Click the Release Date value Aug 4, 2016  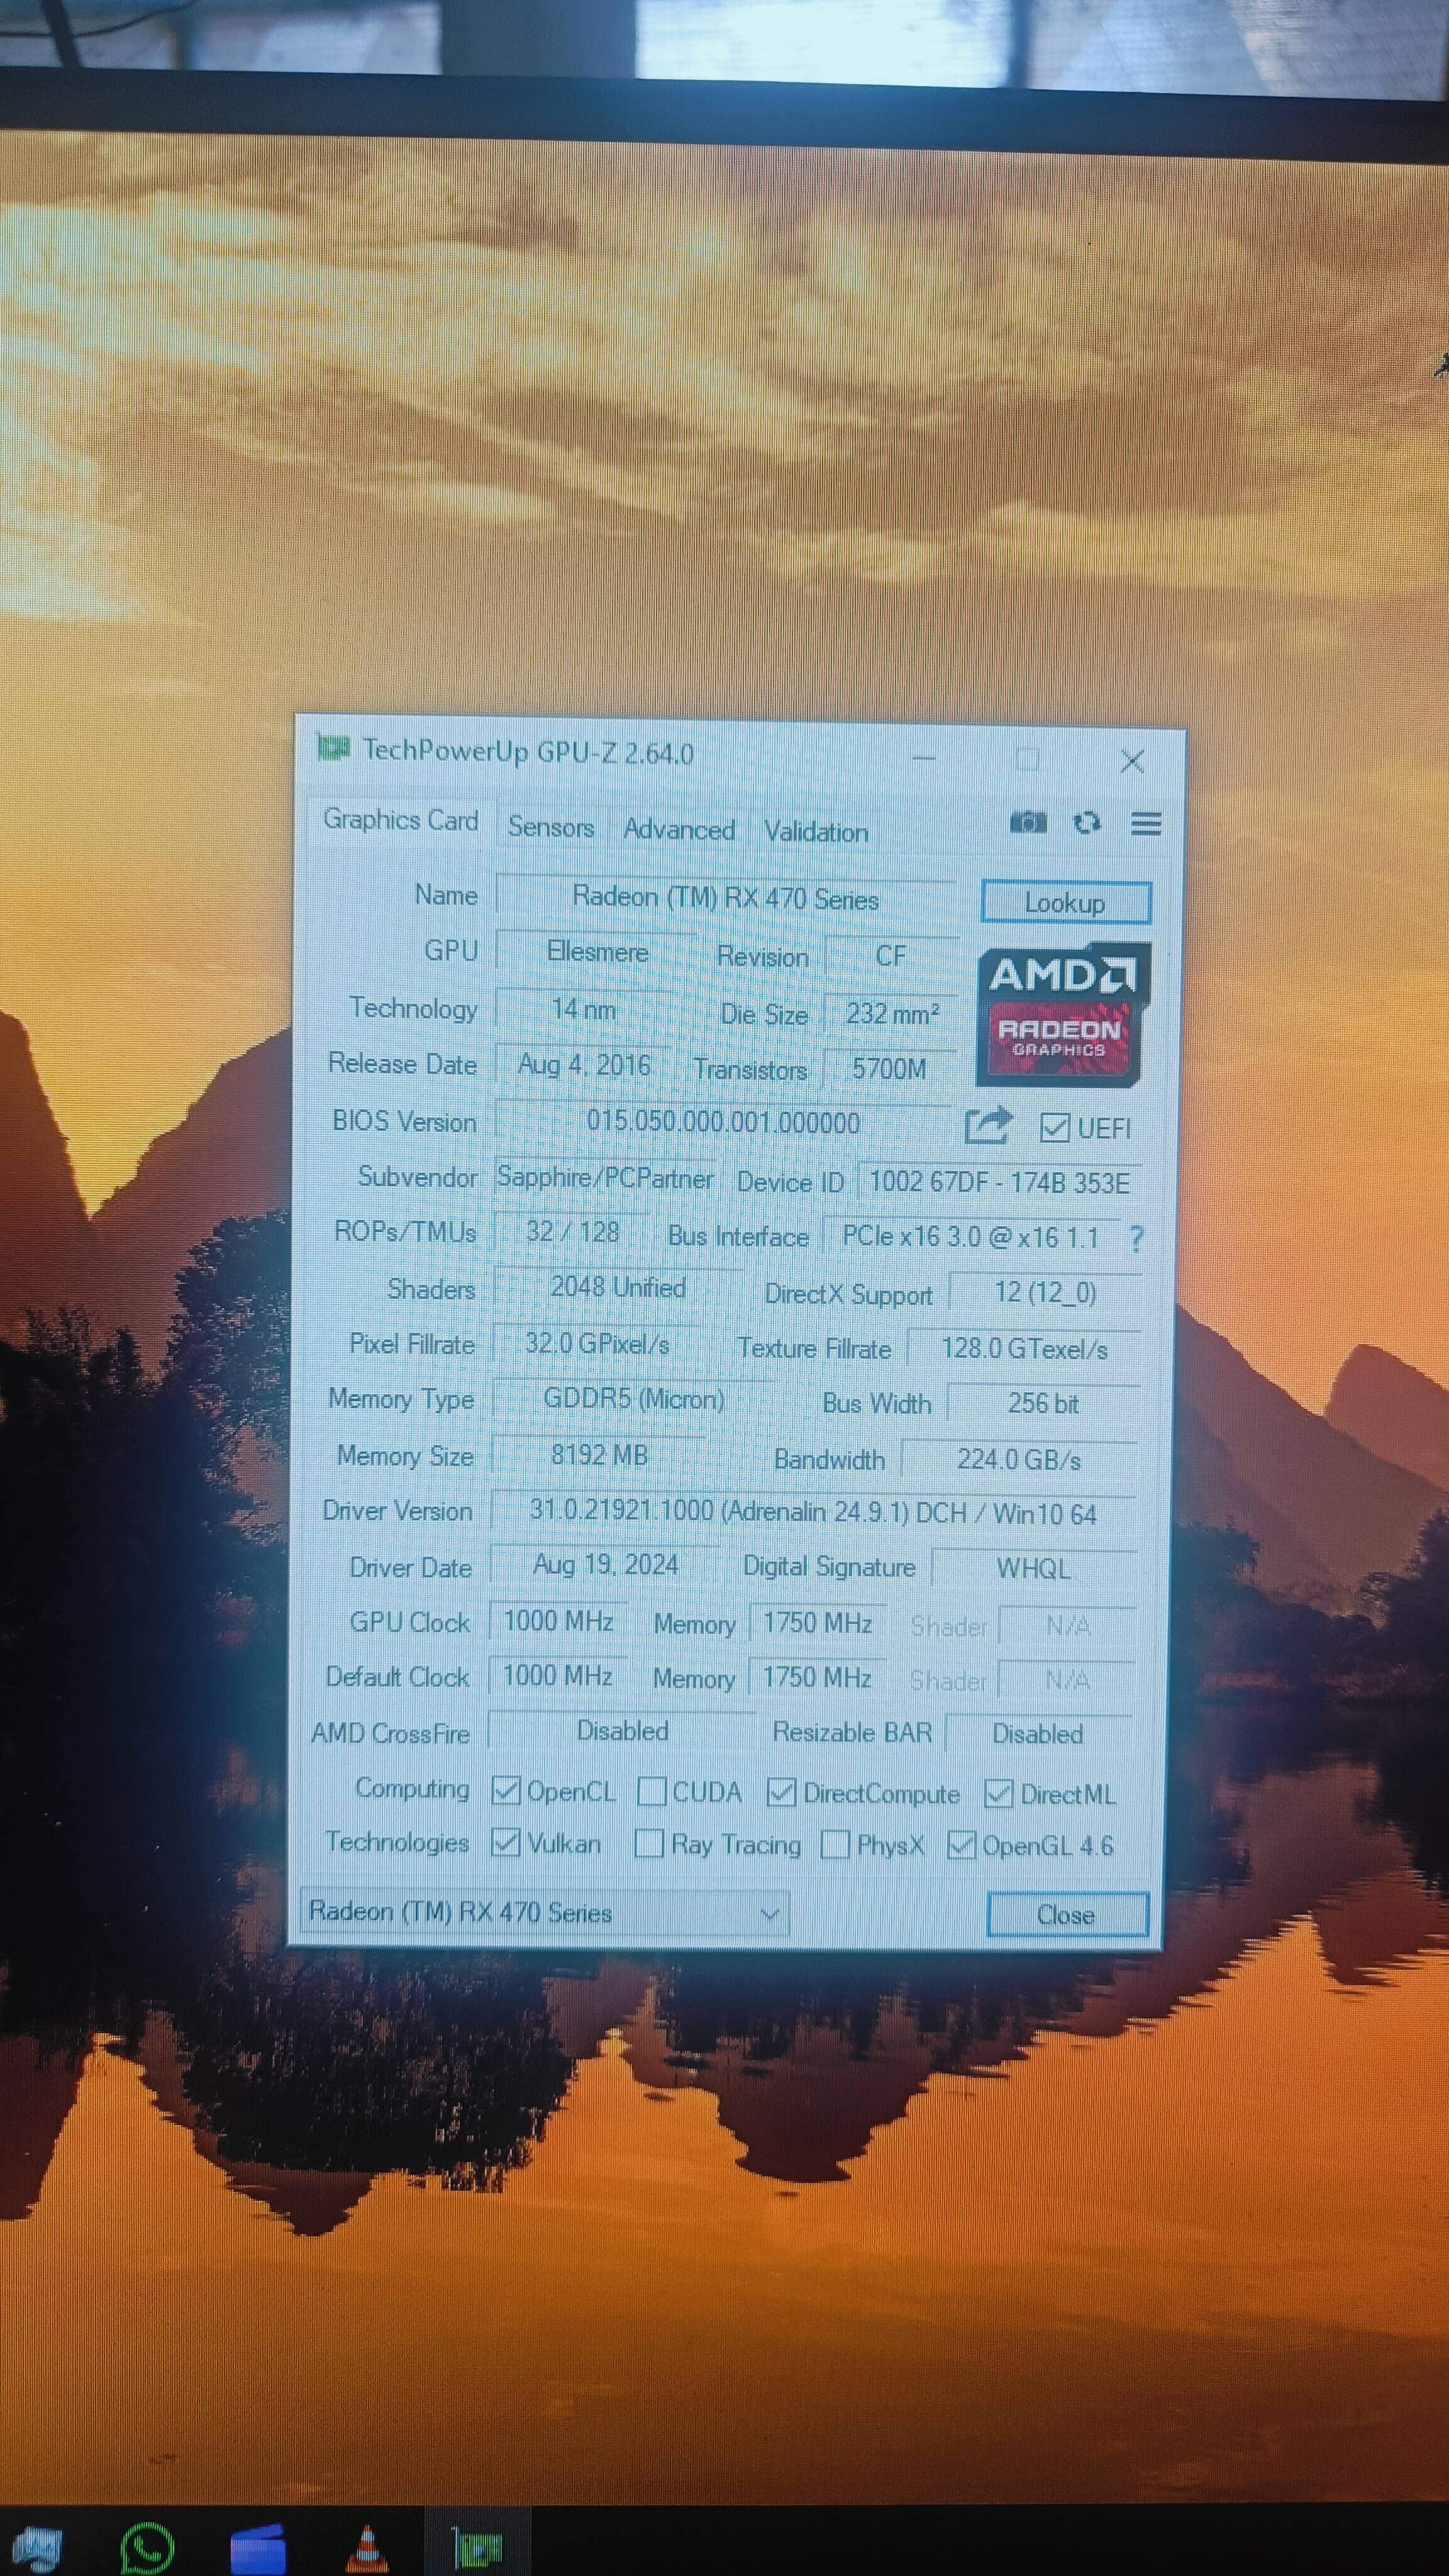584,1065
